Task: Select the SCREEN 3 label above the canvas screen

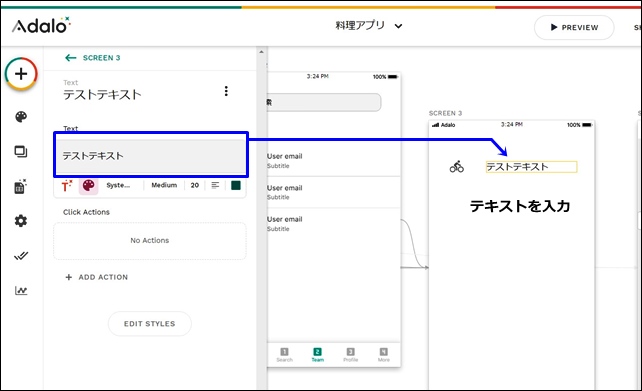Action: (x=445, y=113)
